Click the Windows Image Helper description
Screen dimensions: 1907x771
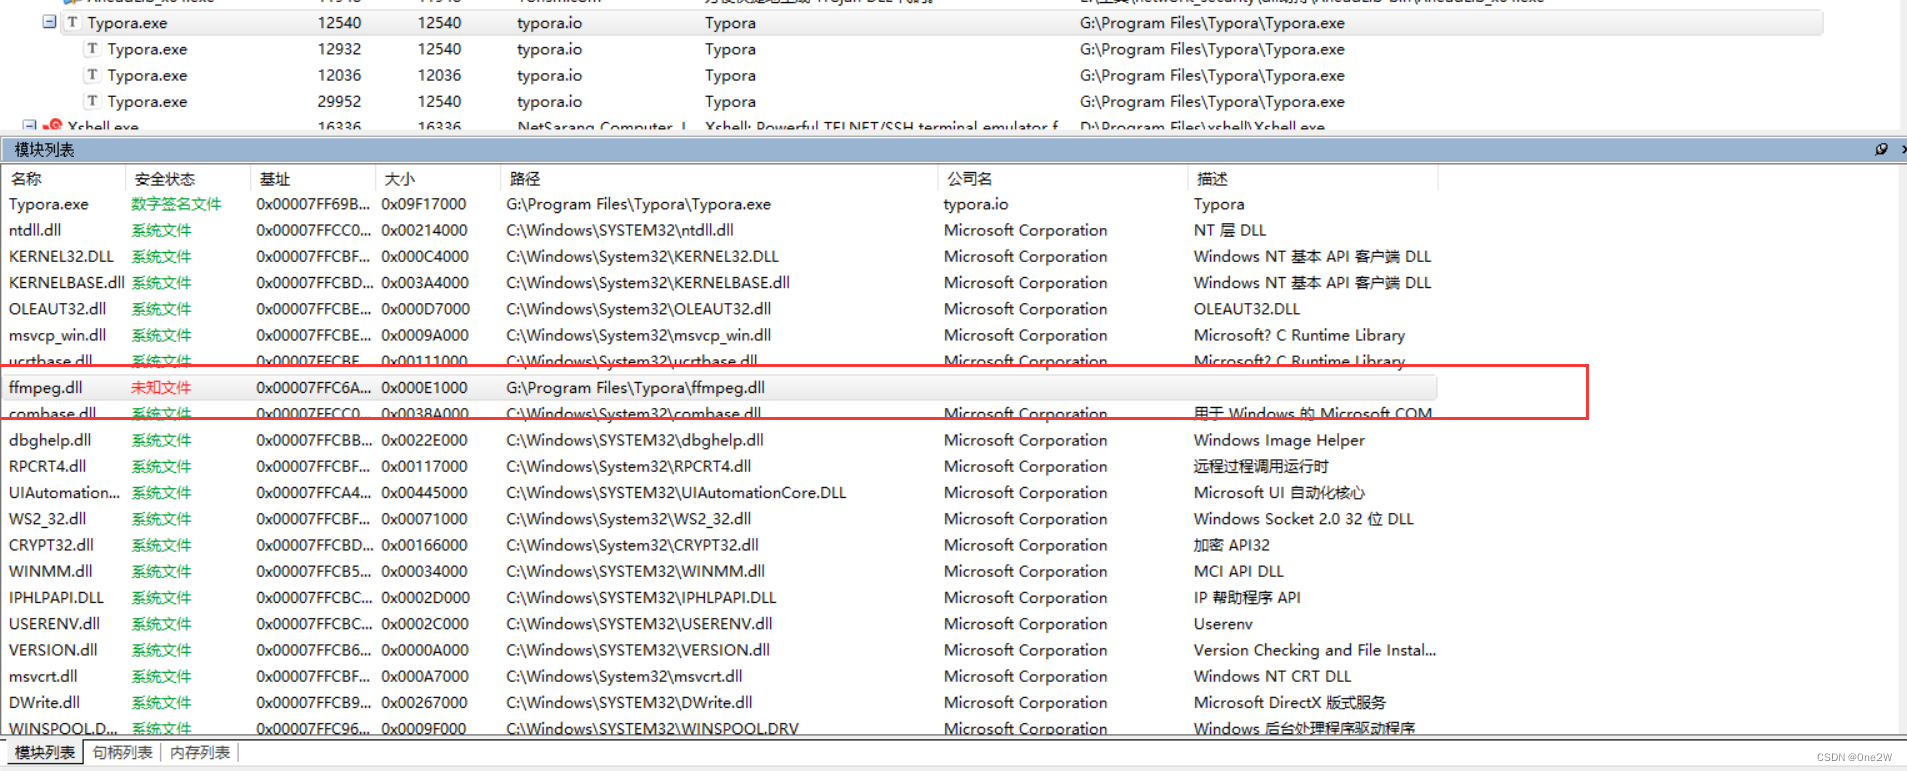pyautogui.click(x=1279, y=440)
